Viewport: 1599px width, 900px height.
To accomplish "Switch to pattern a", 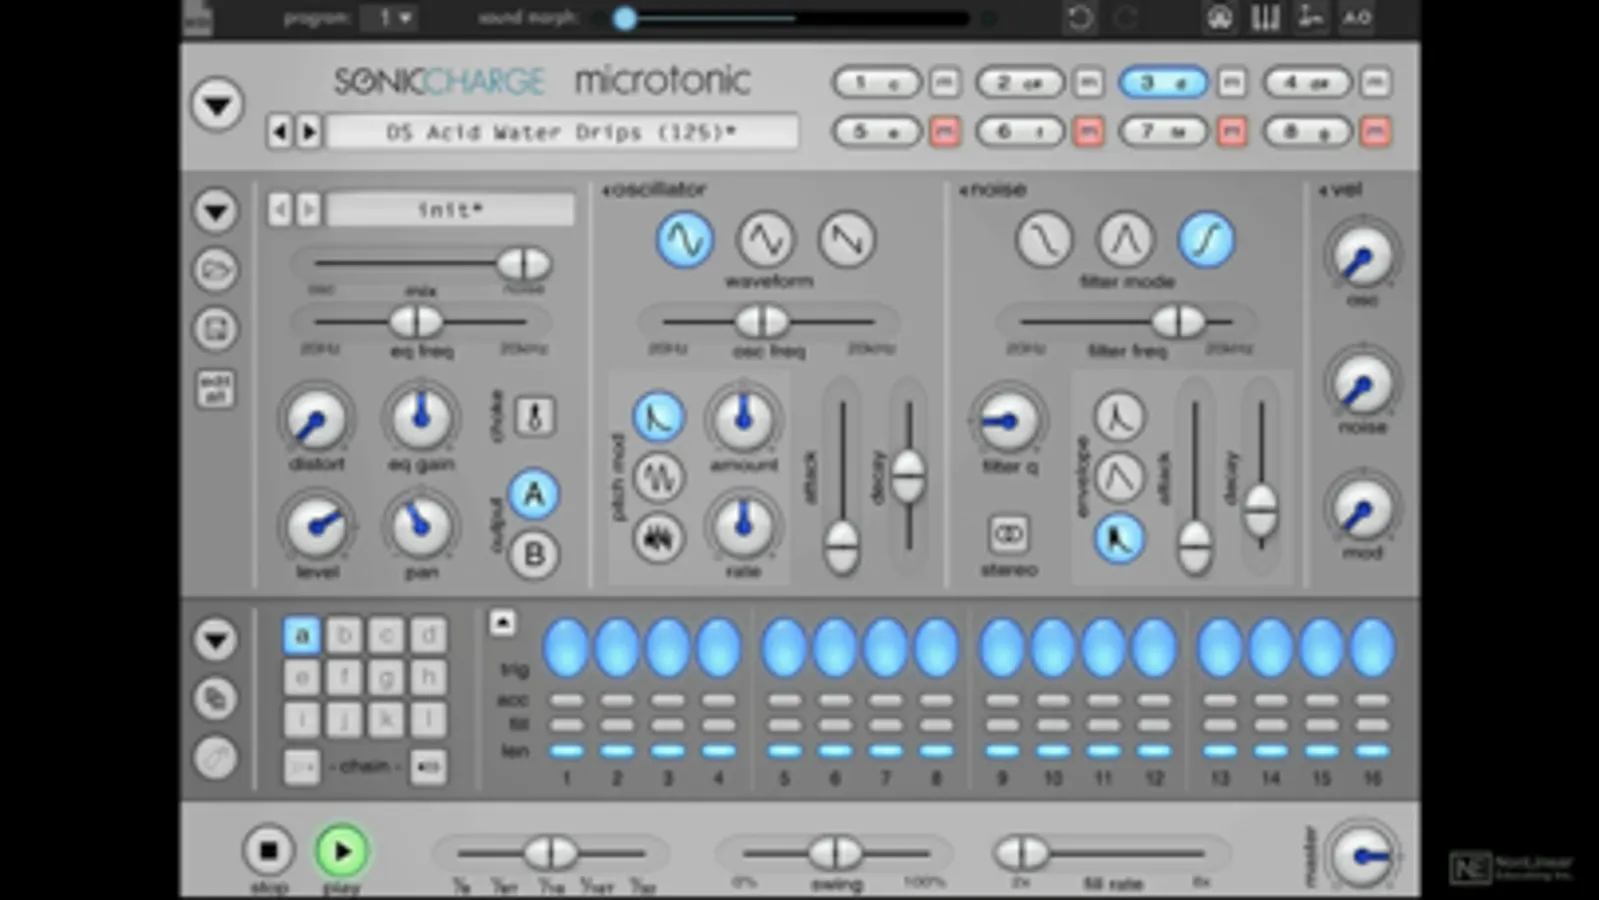I will 302,635.
